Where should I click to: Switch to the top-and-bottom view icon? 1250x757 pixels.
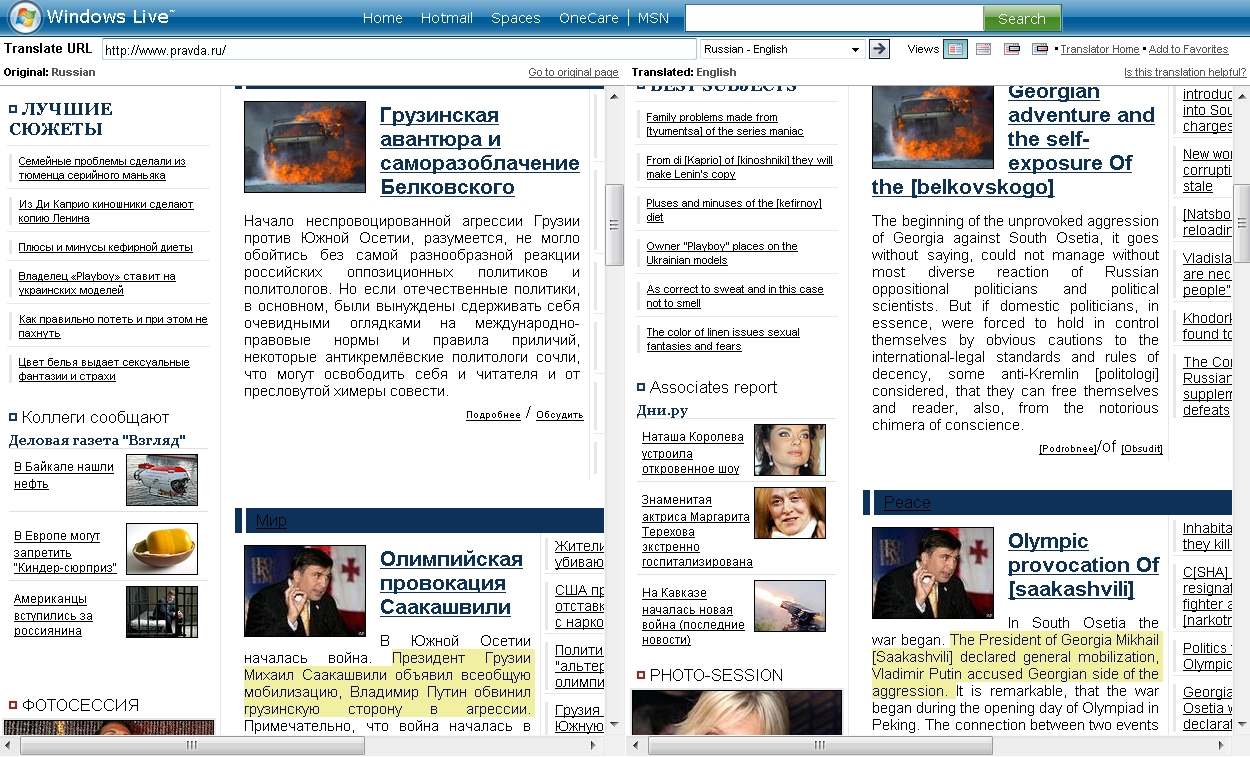[984, 49]
